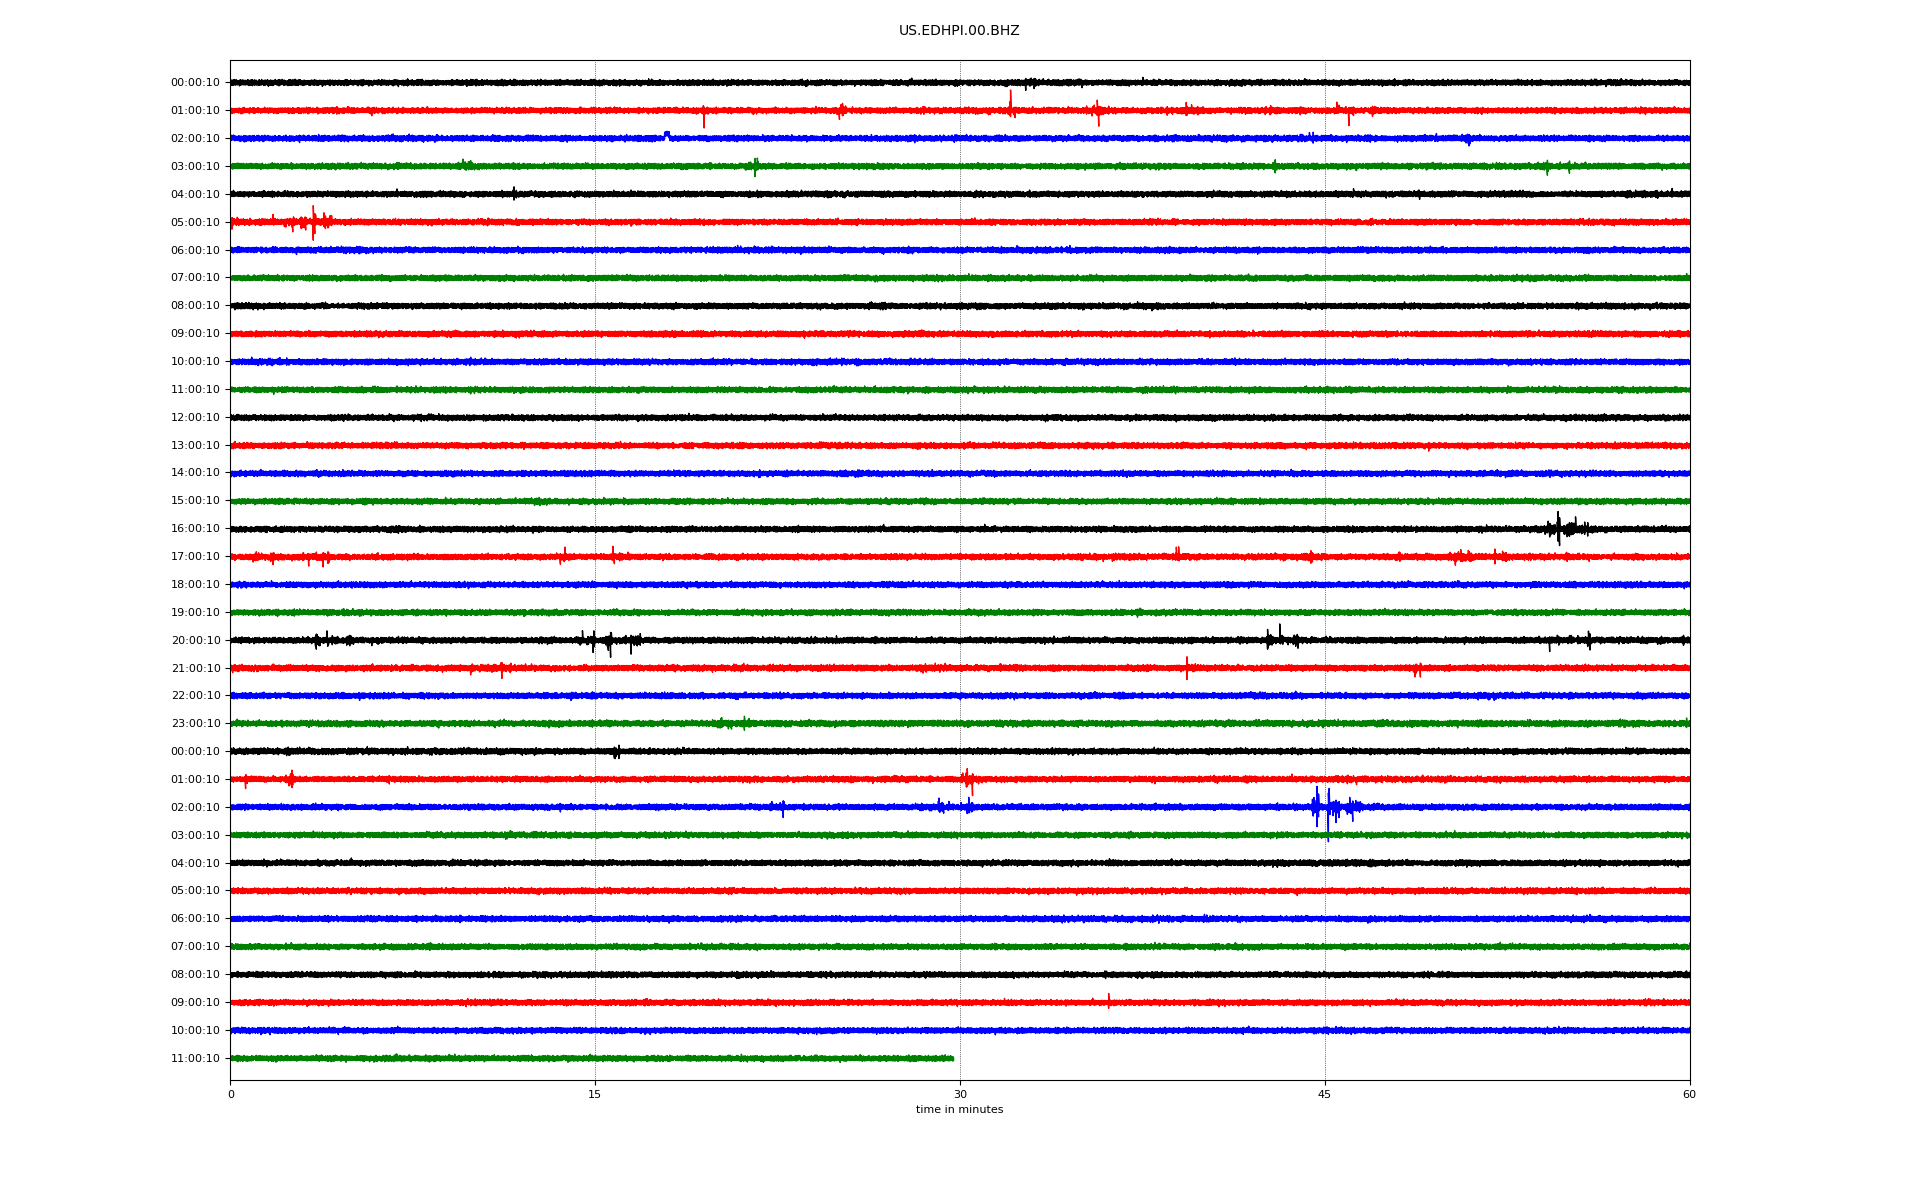Viewport: 1920px width, 1200px height.
Task: Click the 11:00:10 label at bottom
Action: 195,1059
